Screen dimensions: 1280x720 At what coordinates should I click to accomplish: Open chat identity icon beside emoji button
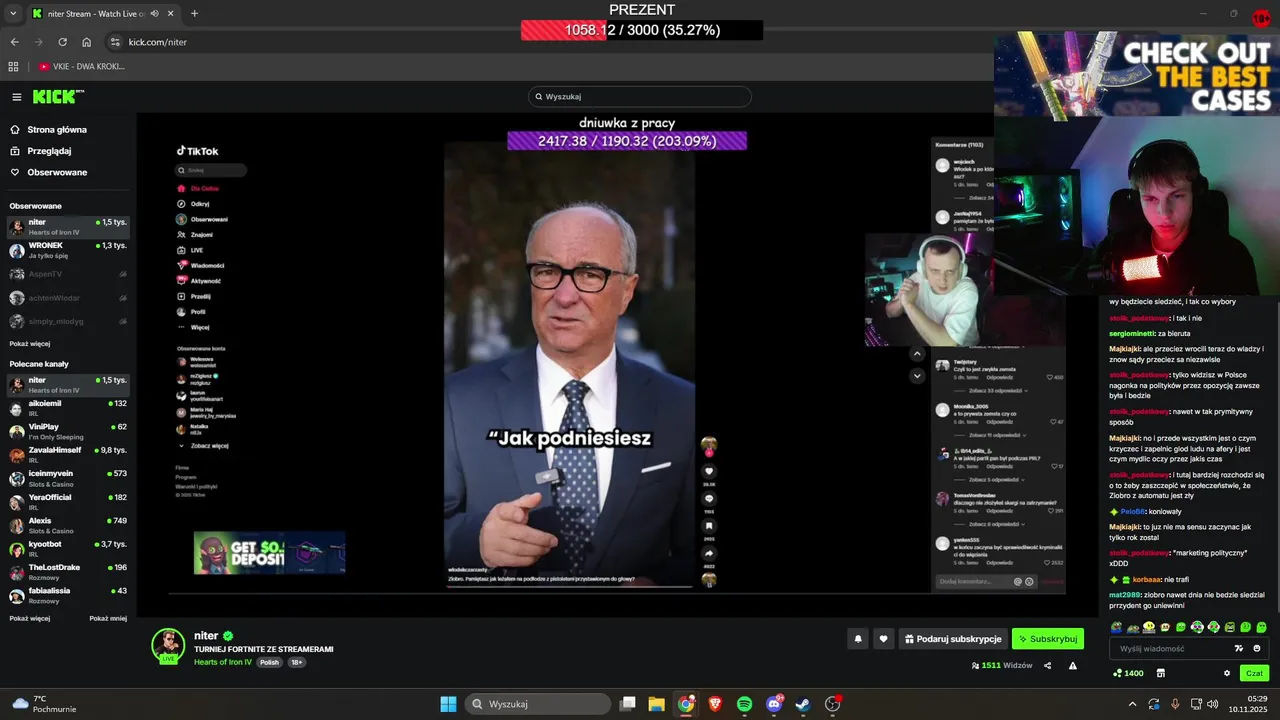click(x=1239, y=648)
